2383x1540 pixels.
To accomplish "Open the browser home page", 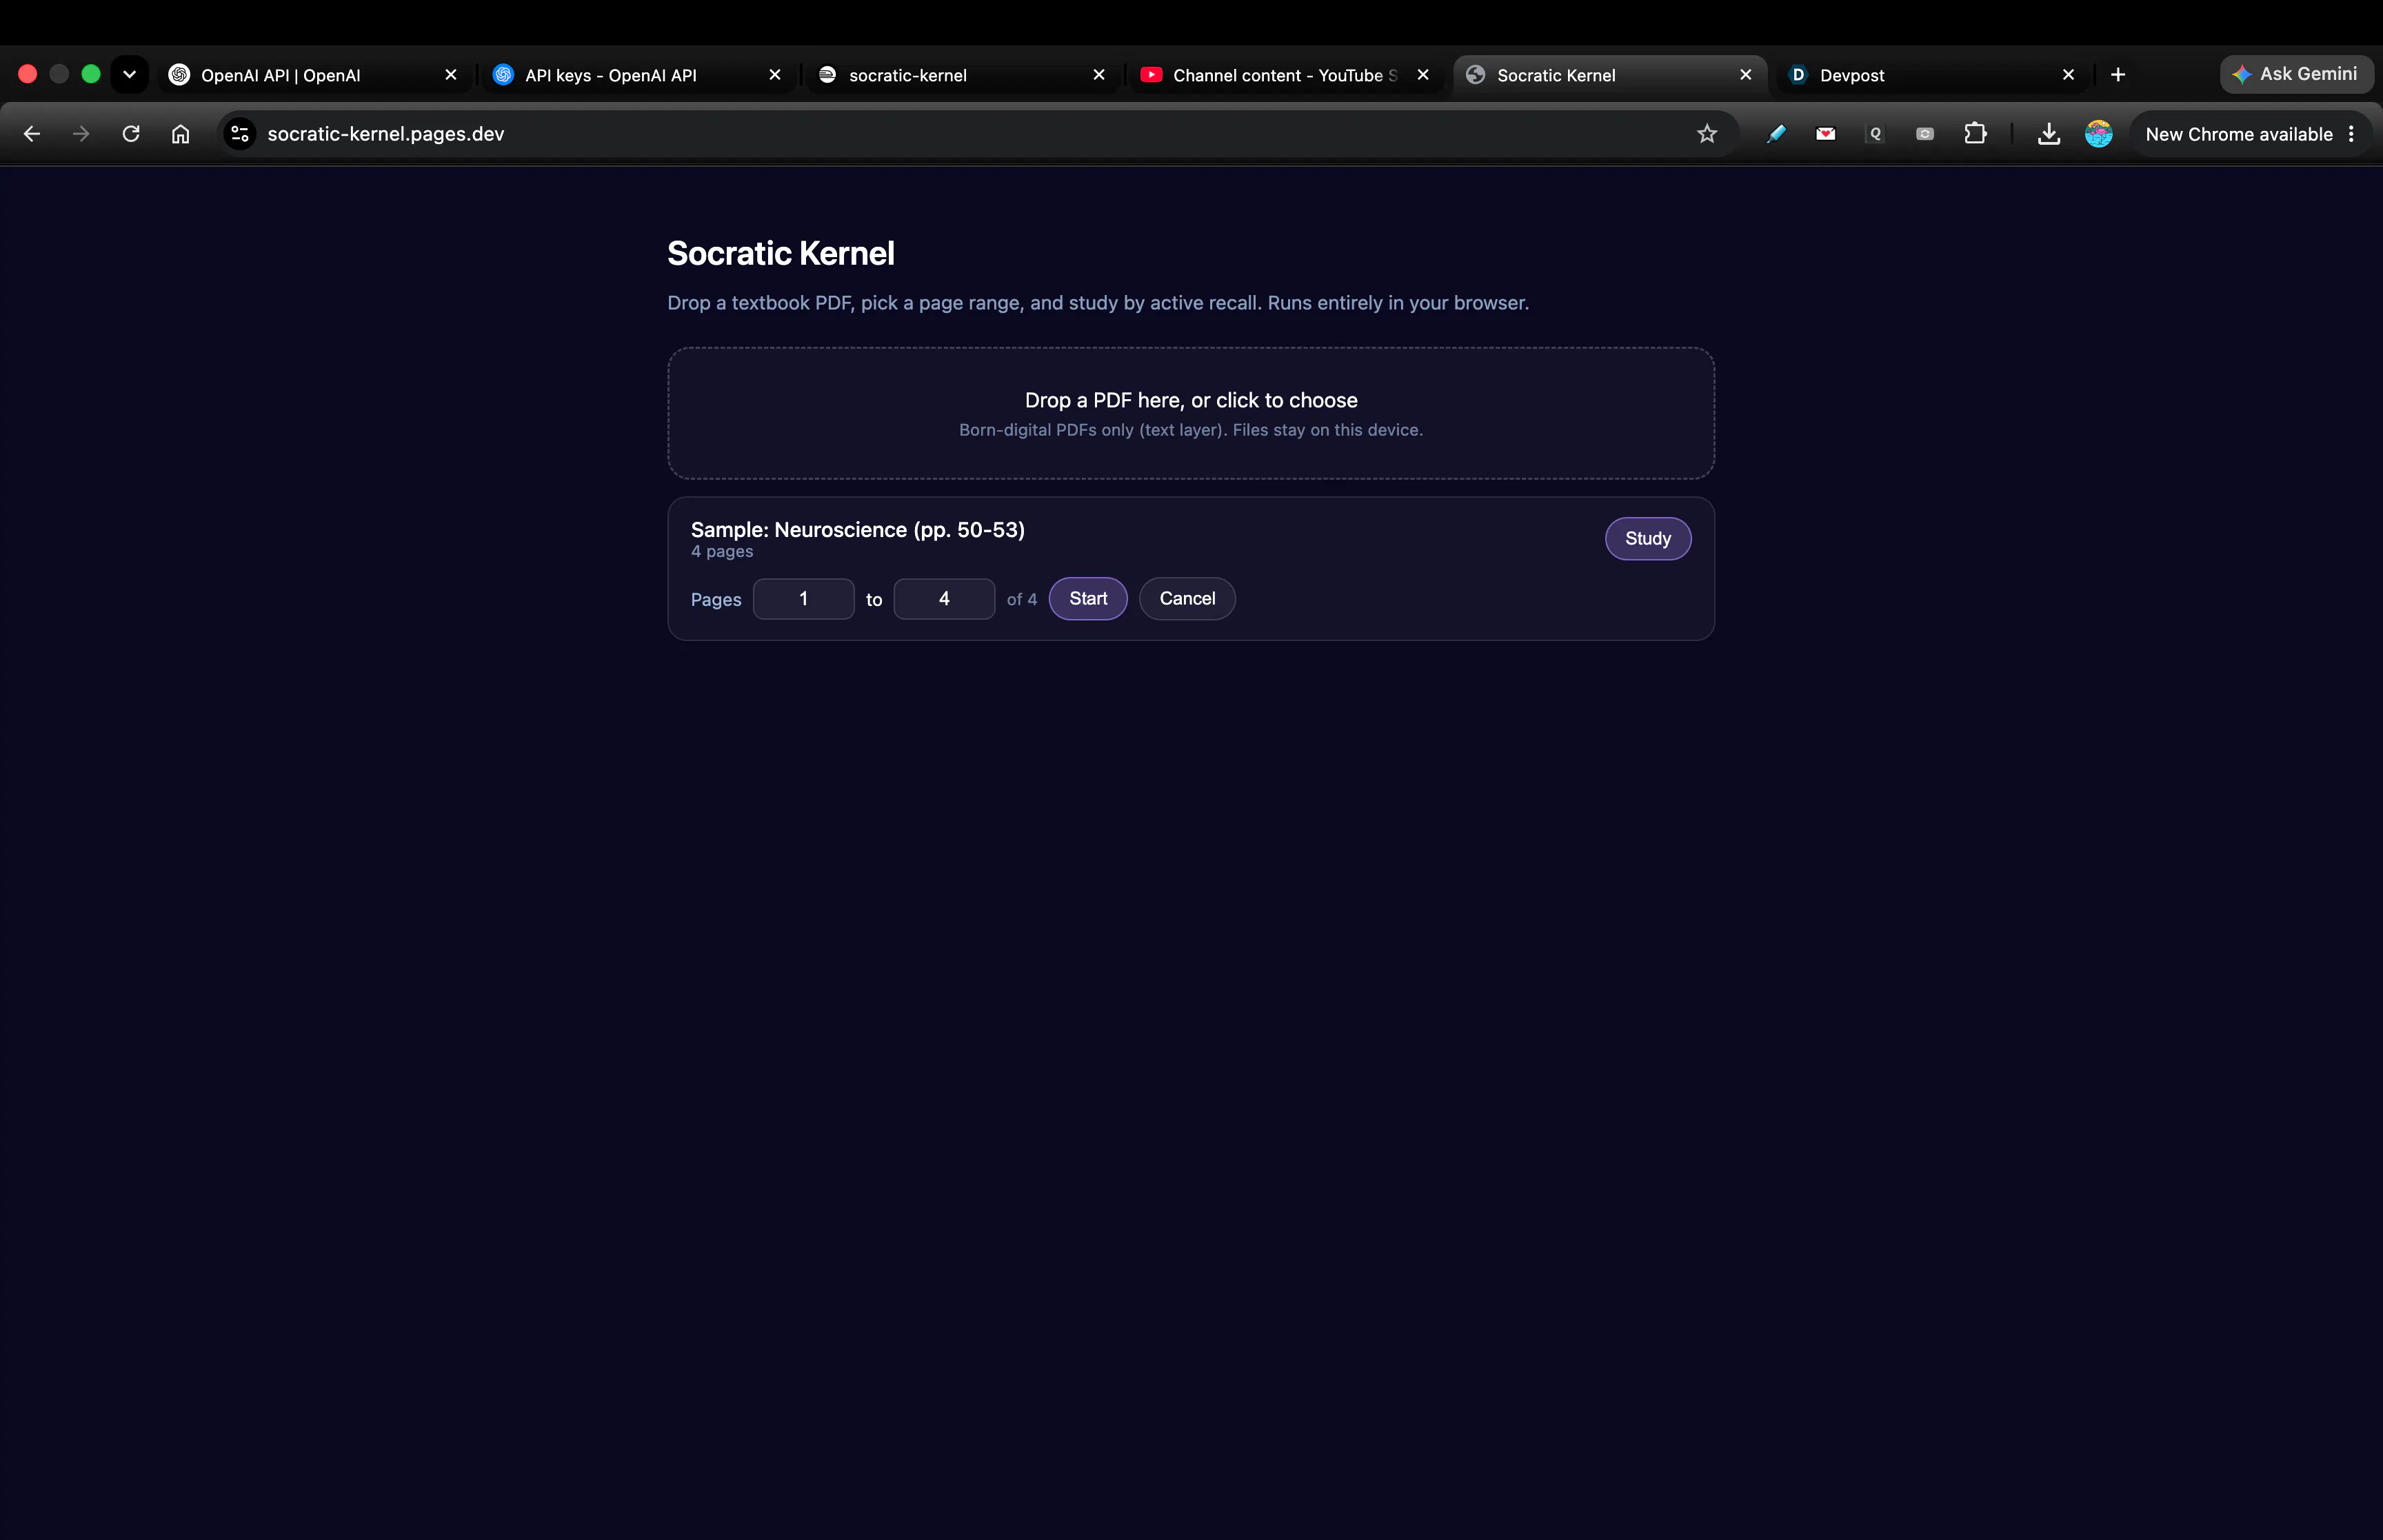I will click(x=180, y=134).
